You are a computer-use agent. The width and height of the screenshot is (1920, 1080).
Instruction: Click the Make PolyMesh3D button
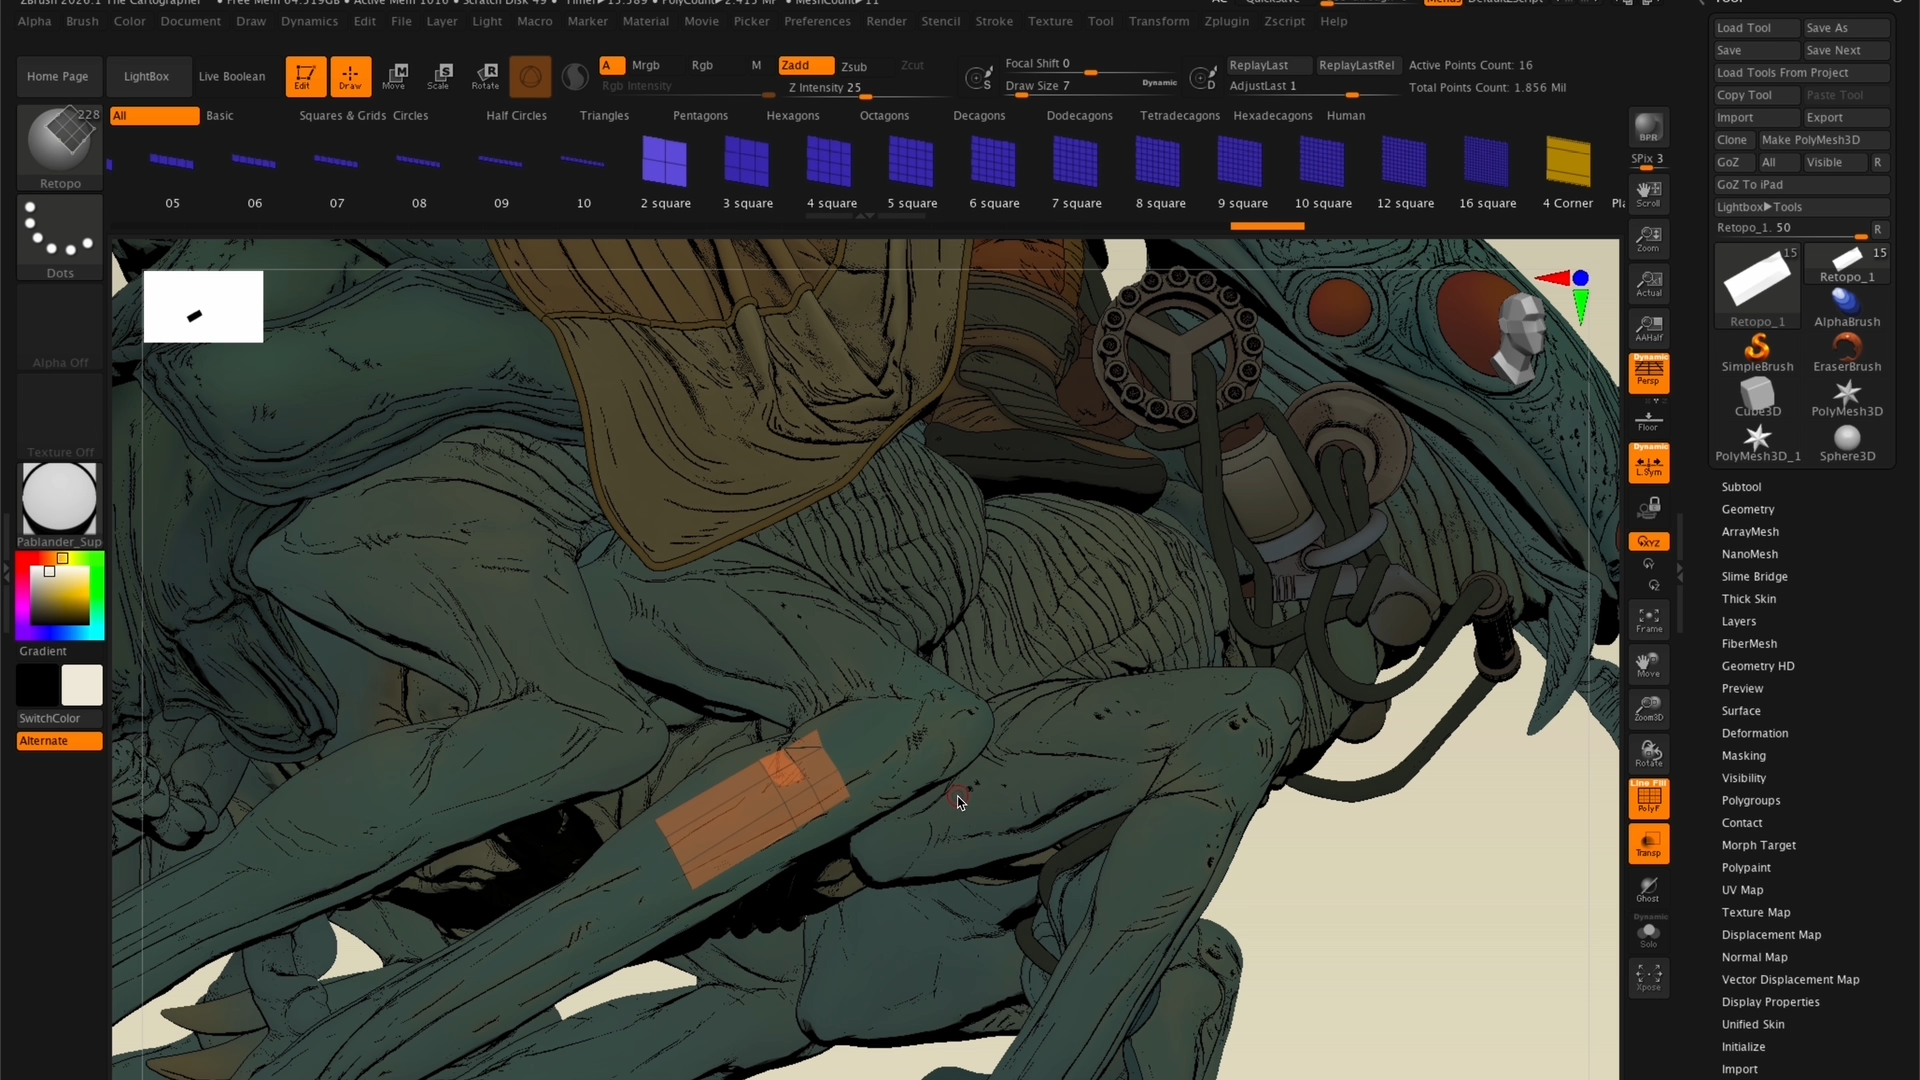[x=1810, y=140]
